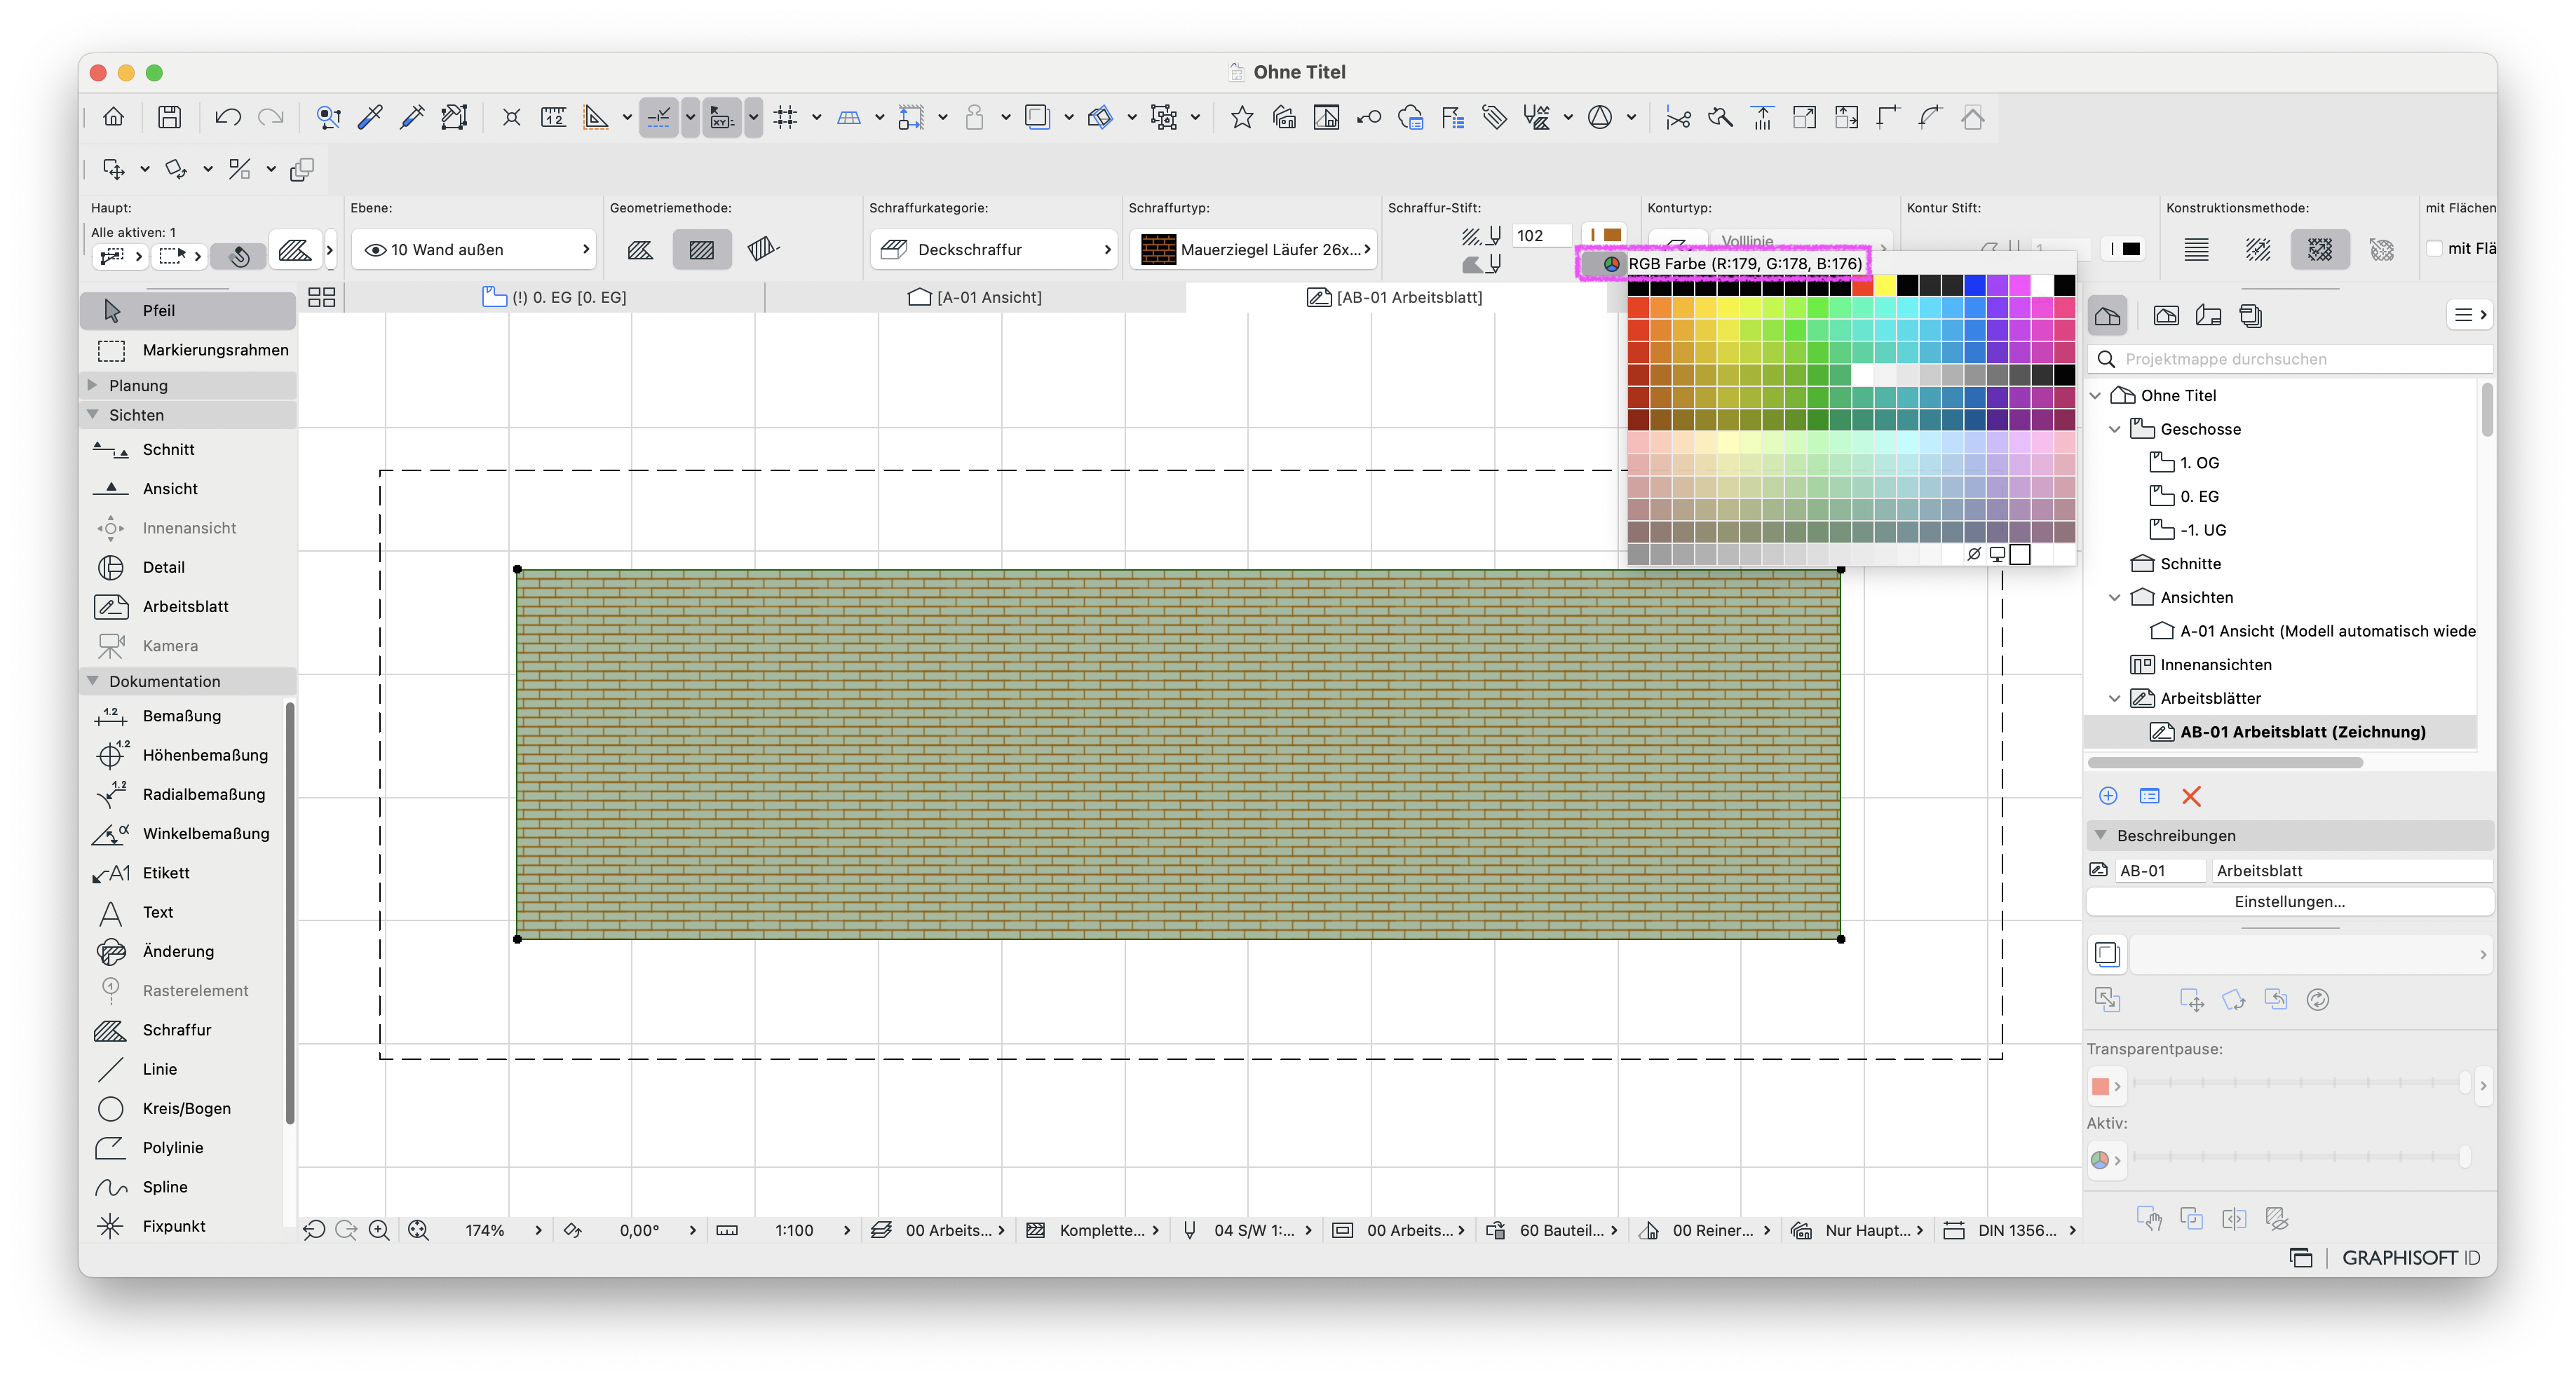Switch to the '[A-01 Ansicht]' tab
The width and height of the screenshot is (2576, 1381).
[975, 297]
